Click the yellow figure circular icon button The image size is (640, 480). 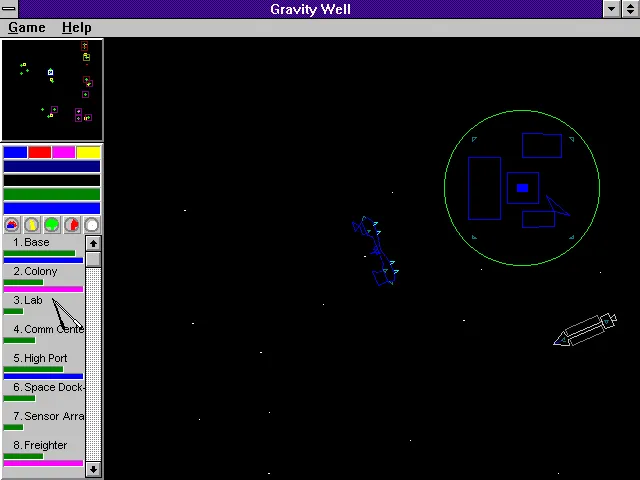coord(32,225)
